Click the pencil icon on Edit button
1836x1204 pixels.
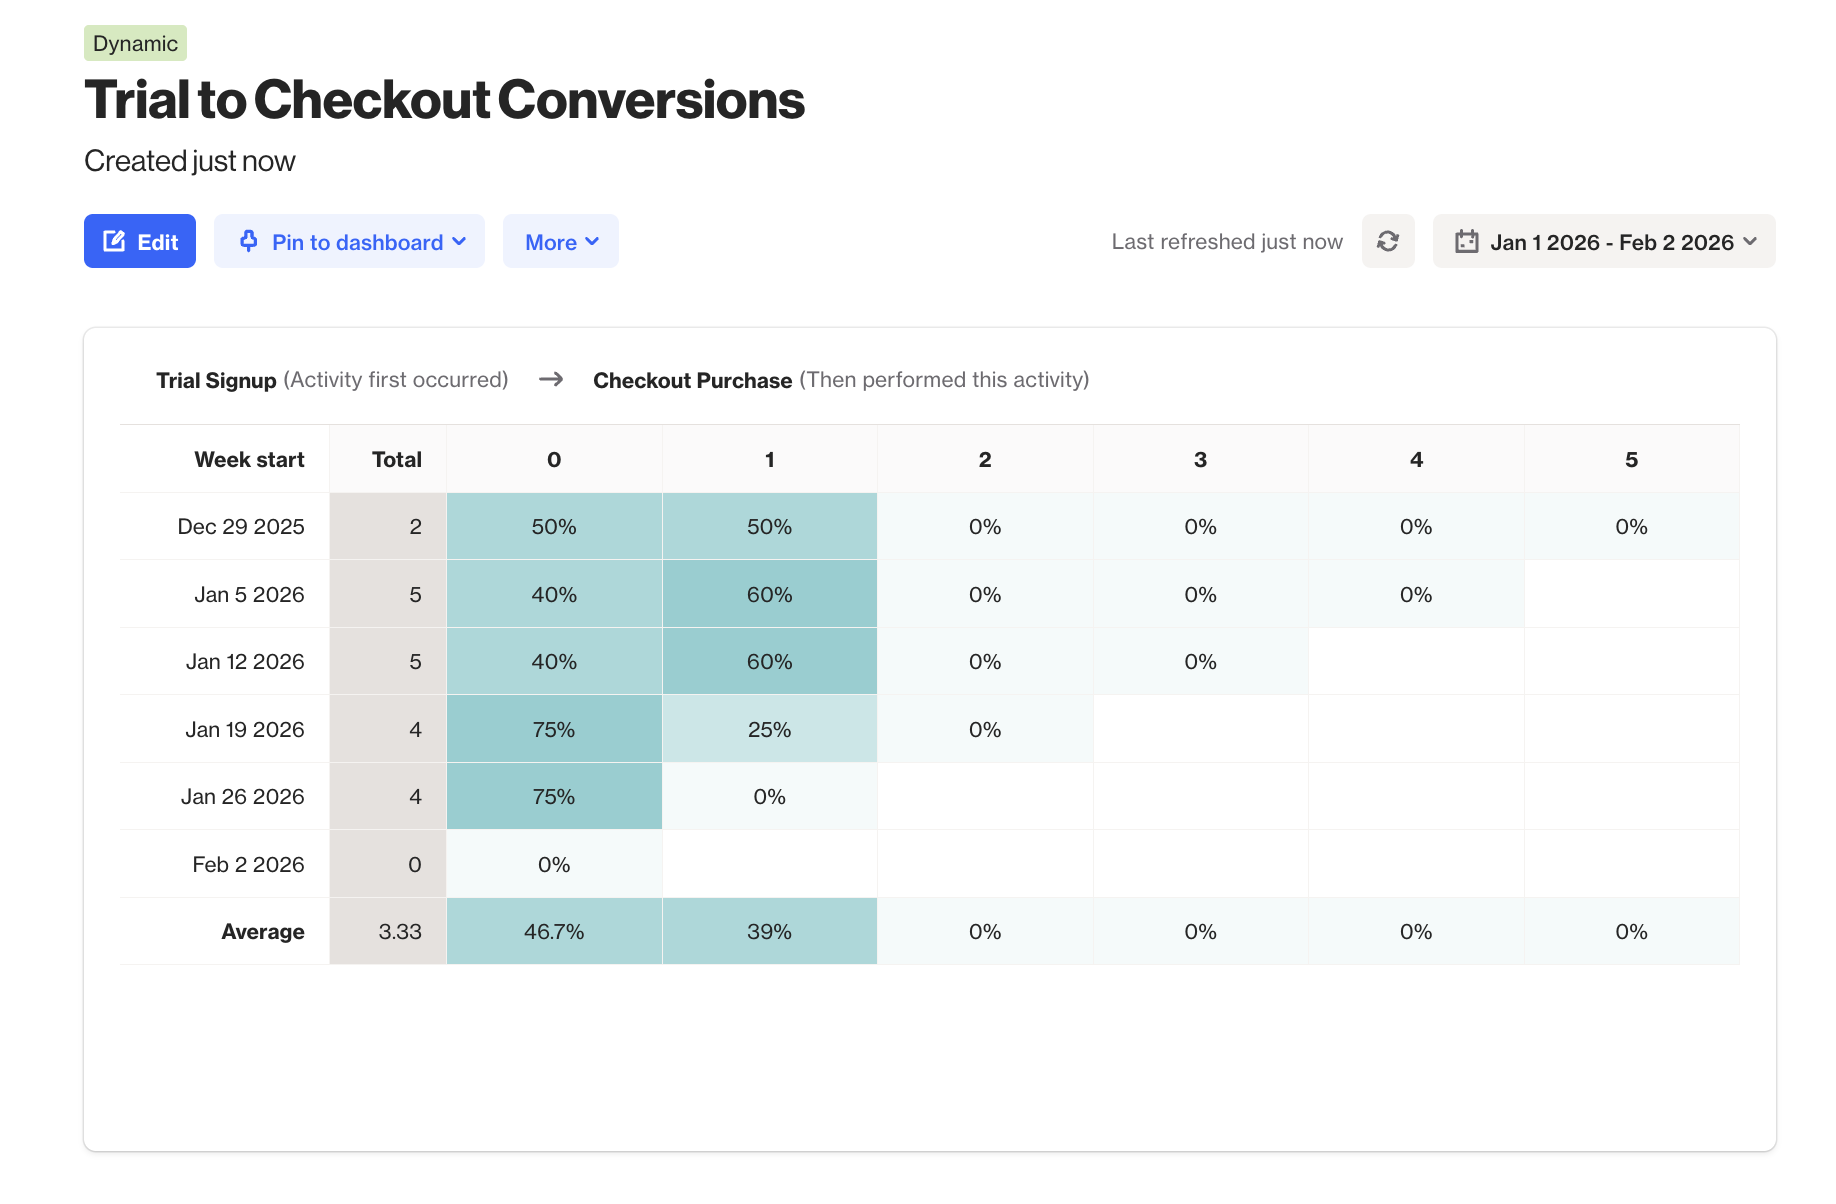point(115,241)
